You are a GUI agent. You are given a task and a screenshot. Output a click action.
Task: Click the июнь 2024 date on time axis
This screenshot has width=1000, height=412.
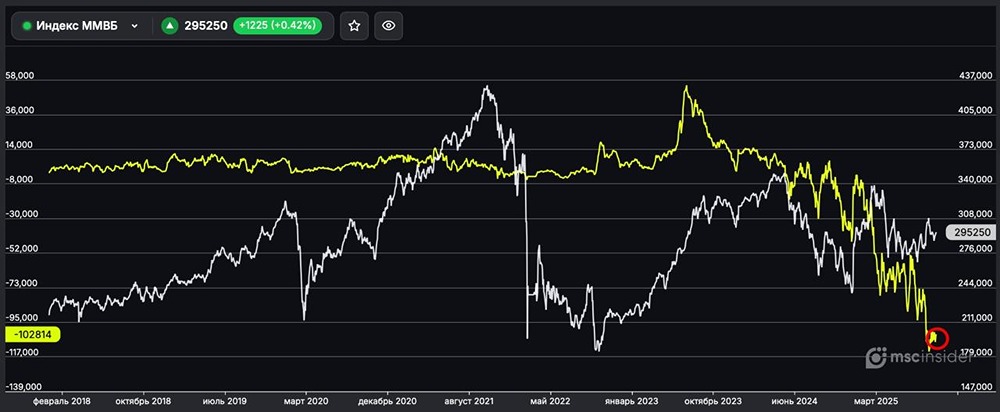[794, 402]
